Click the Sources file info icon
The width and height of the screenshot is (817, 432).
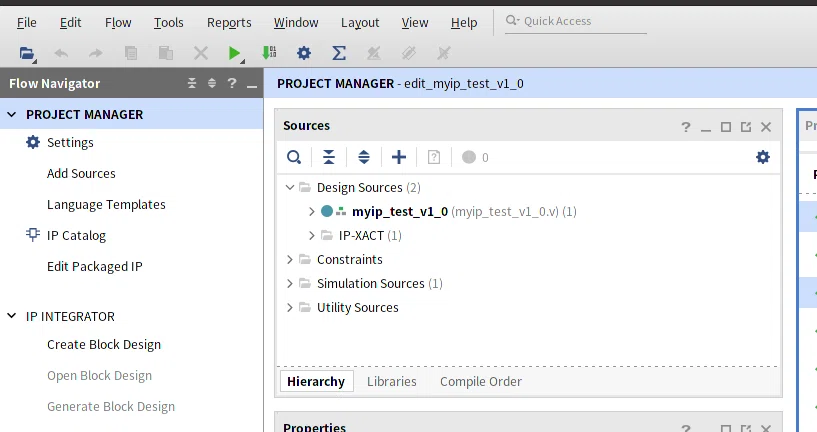coord(434,157)
